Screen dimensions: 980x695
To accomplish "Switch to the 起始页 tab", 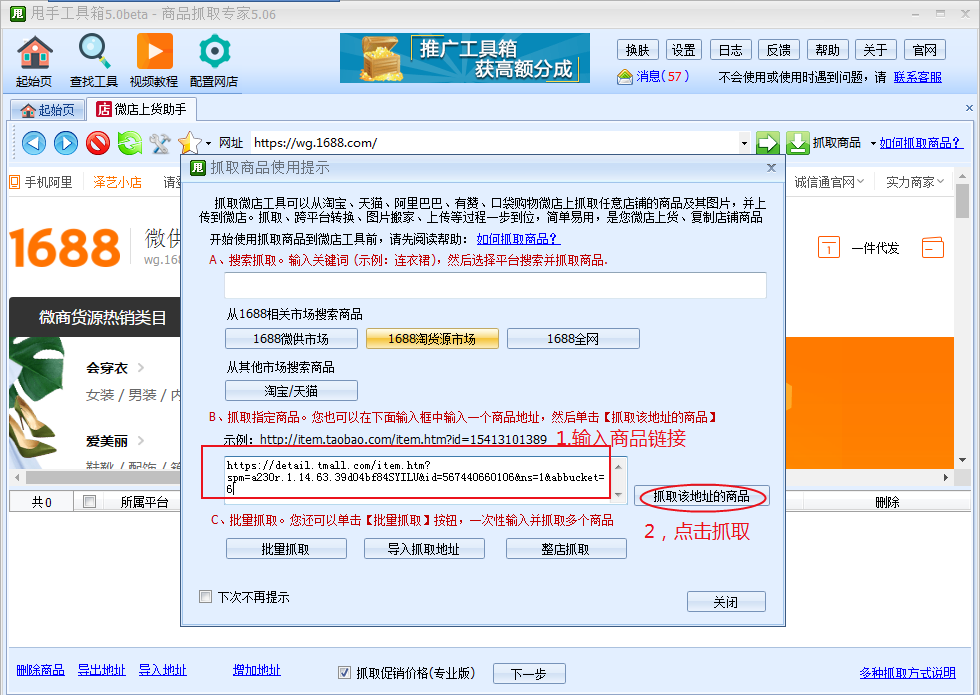I will 48,110.
